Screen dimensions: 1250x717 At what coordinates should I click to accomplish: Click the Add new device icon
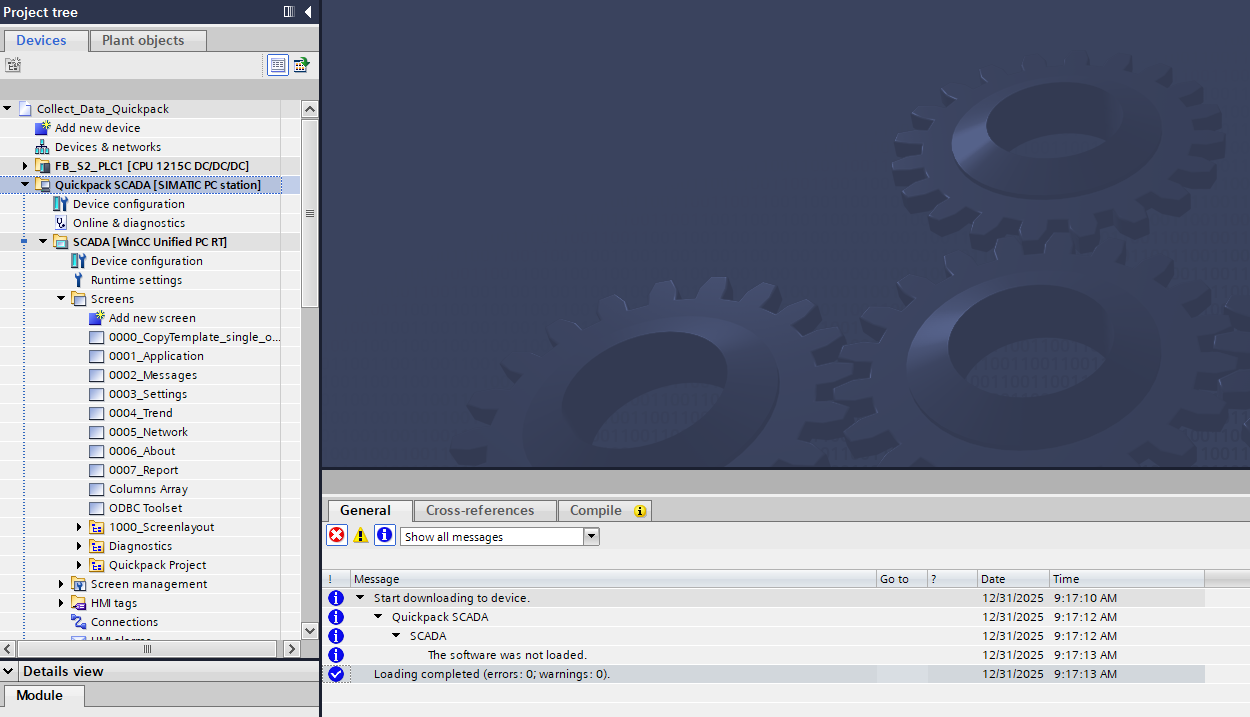click(42, 128)
